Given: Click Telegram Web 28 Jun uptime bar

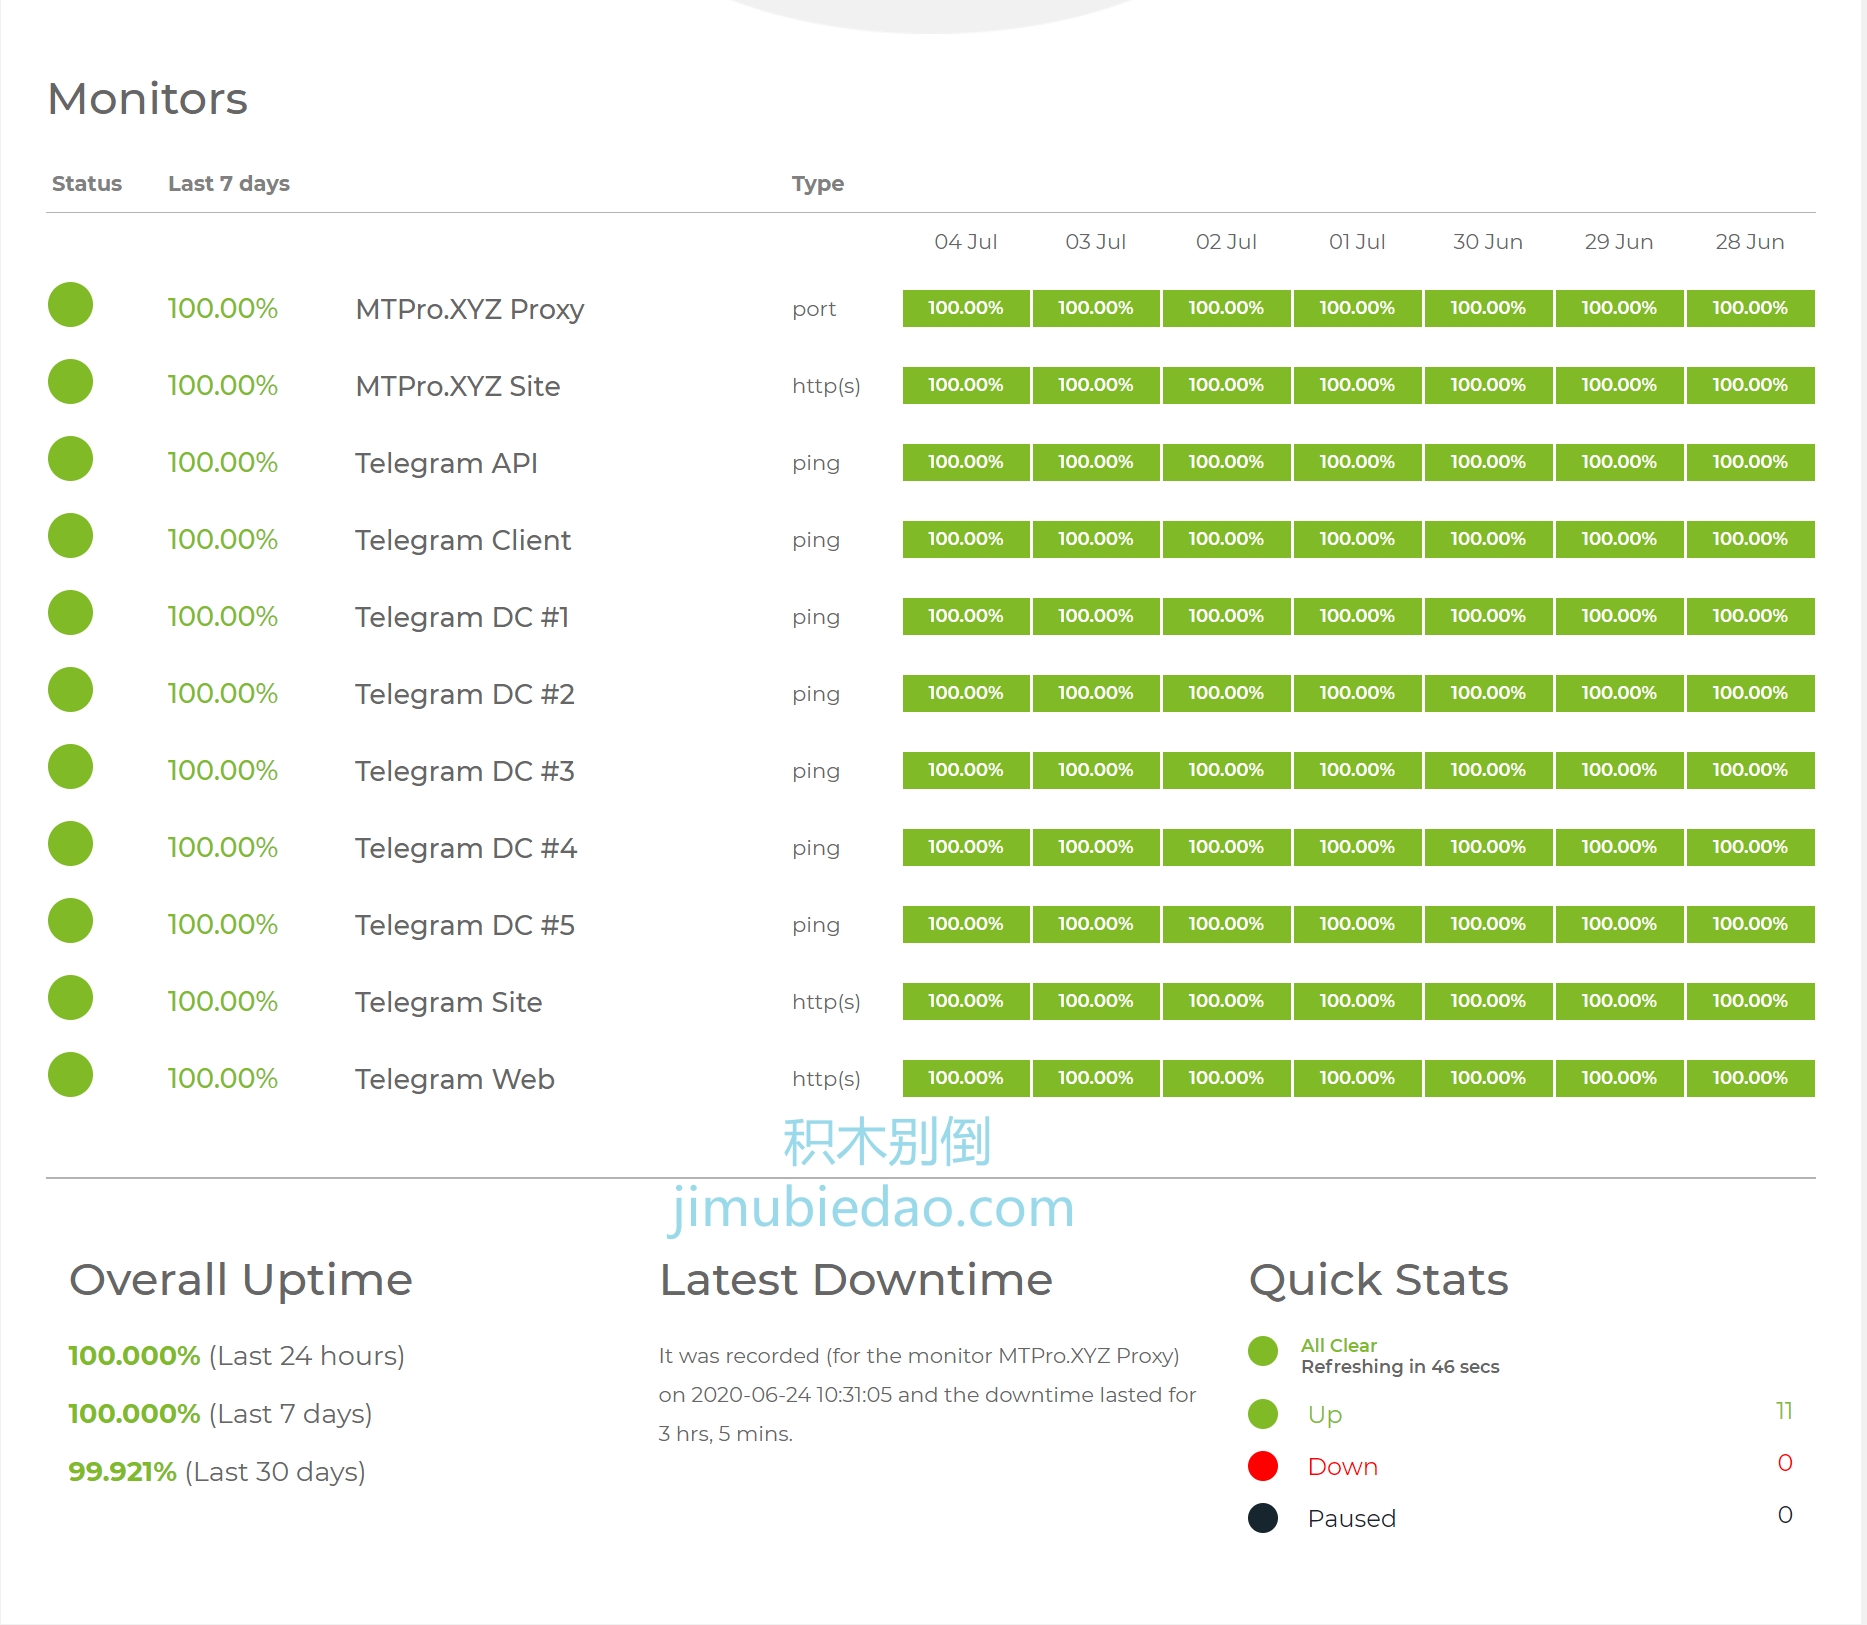Looking at the screenshot, I should tap(1750, 1078).
